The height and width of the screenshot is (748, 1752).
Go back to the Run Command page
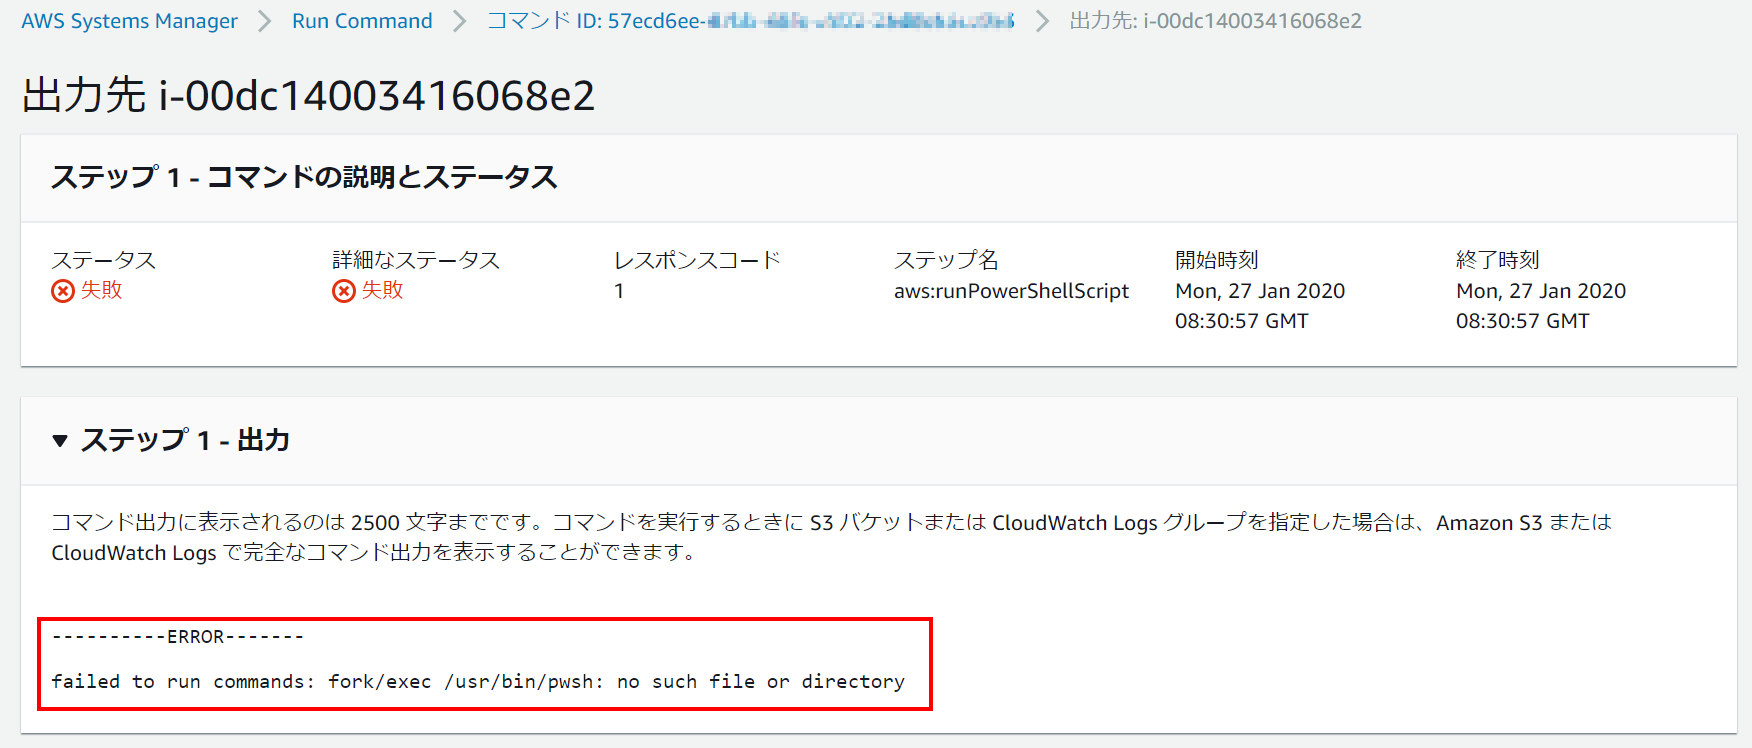(x=362, y=21)
